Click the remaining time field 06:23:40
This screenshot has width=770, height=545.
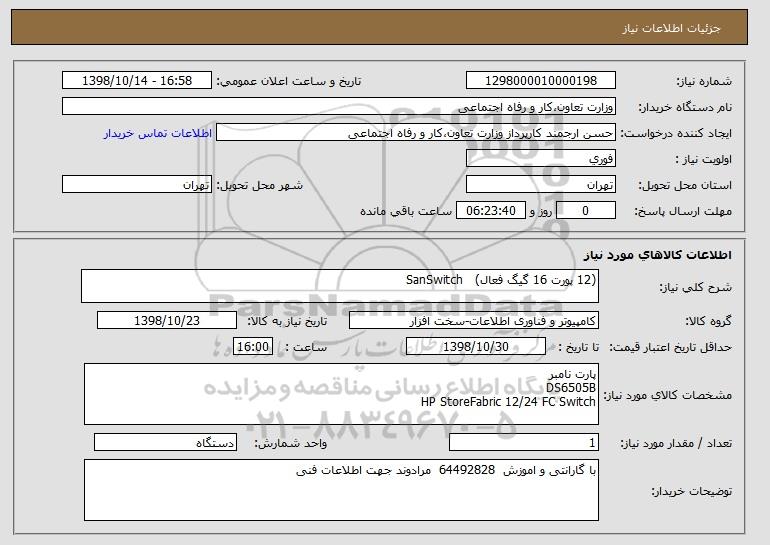coord(491,211)
